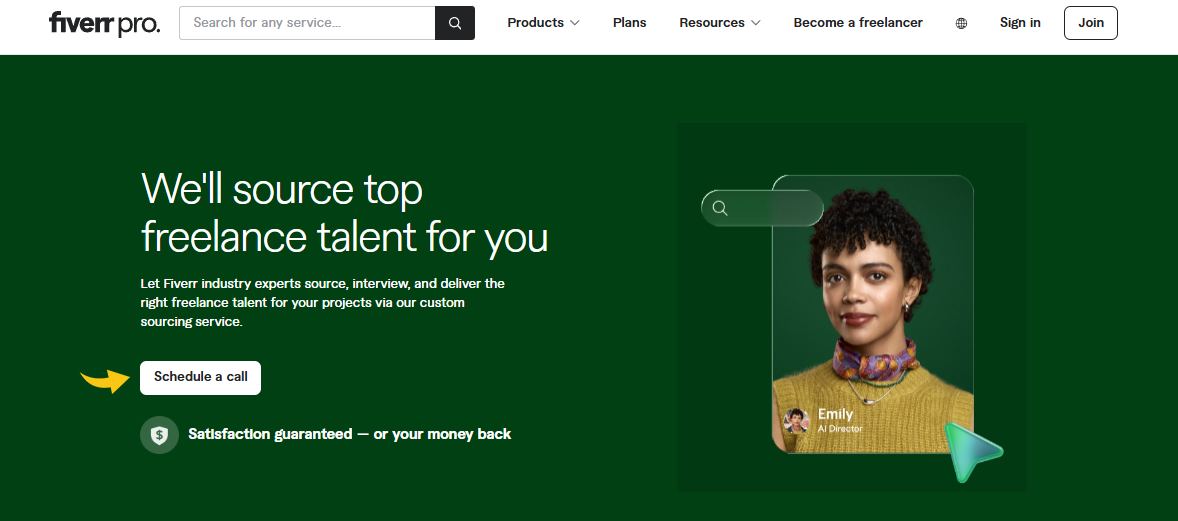The image size is (1178, 521).
Task: Focus the 'Search for any service' field
Action: tap(307, 23)
